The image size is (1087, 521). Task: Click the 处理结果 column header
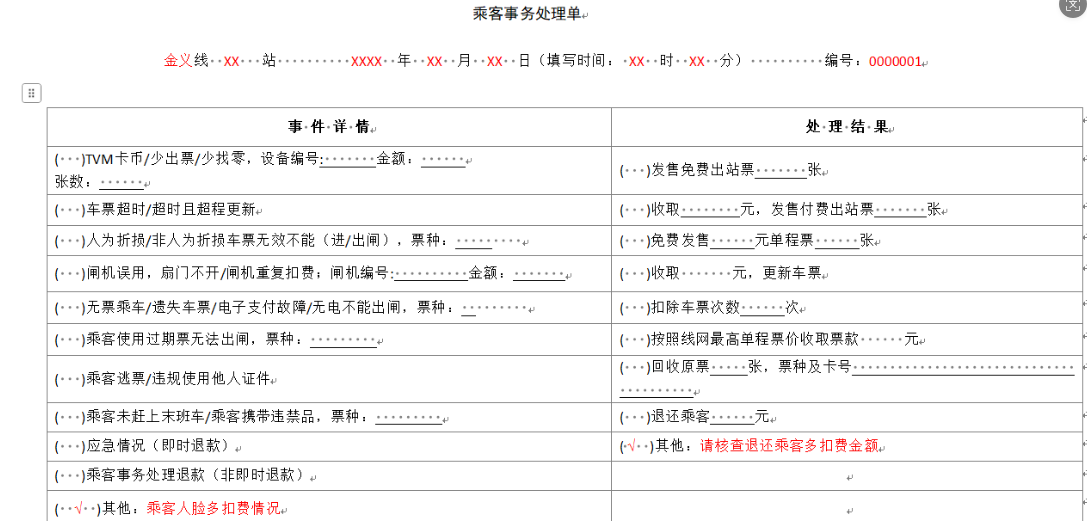pos(846,127)
